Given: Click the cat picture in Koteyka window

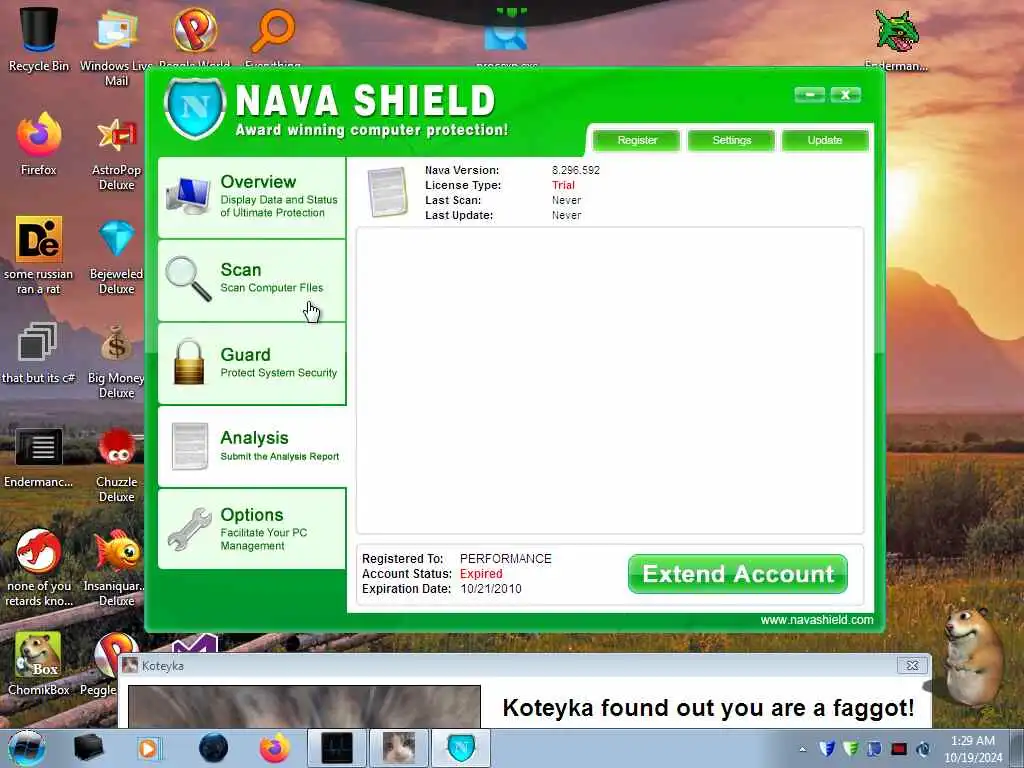Looking at the screenshot, I should tap(304, 706).
